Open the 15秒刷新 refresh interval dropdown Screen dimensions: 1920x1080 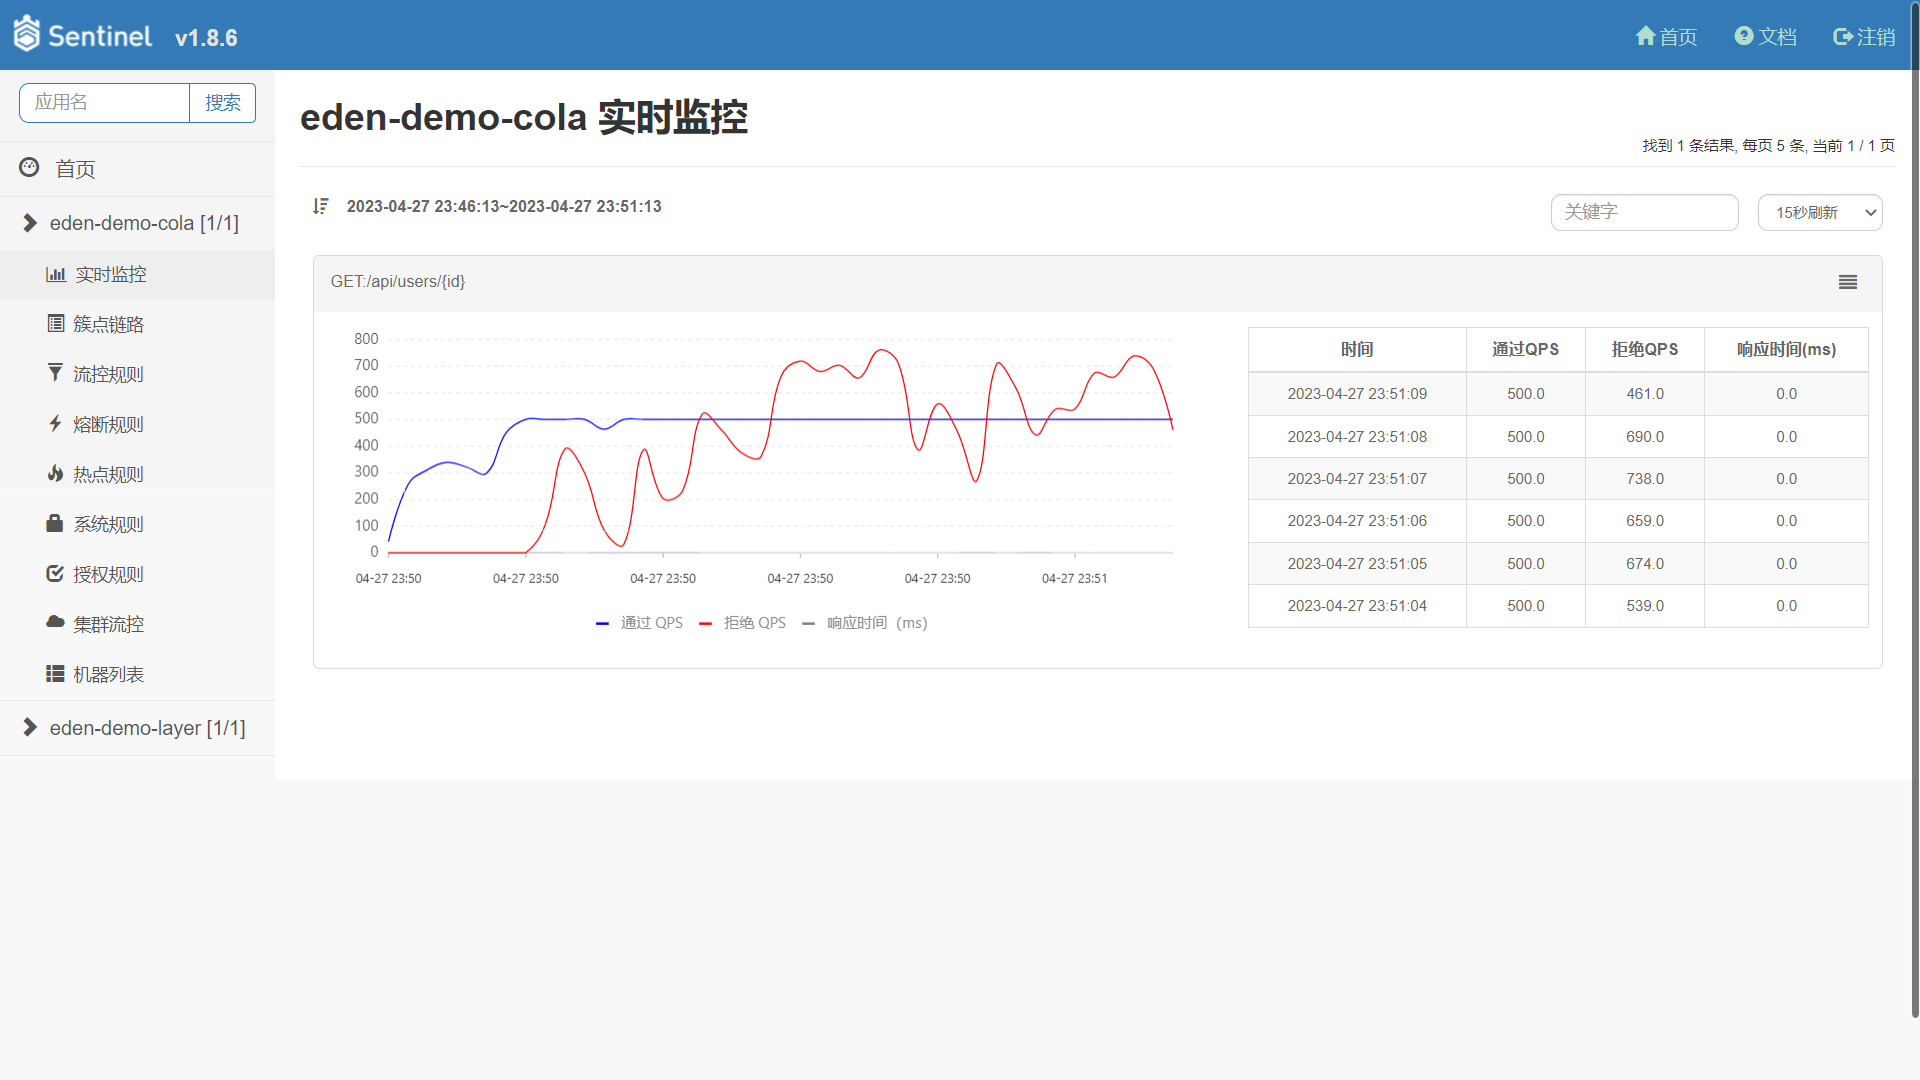click(x=1819, y=212)
